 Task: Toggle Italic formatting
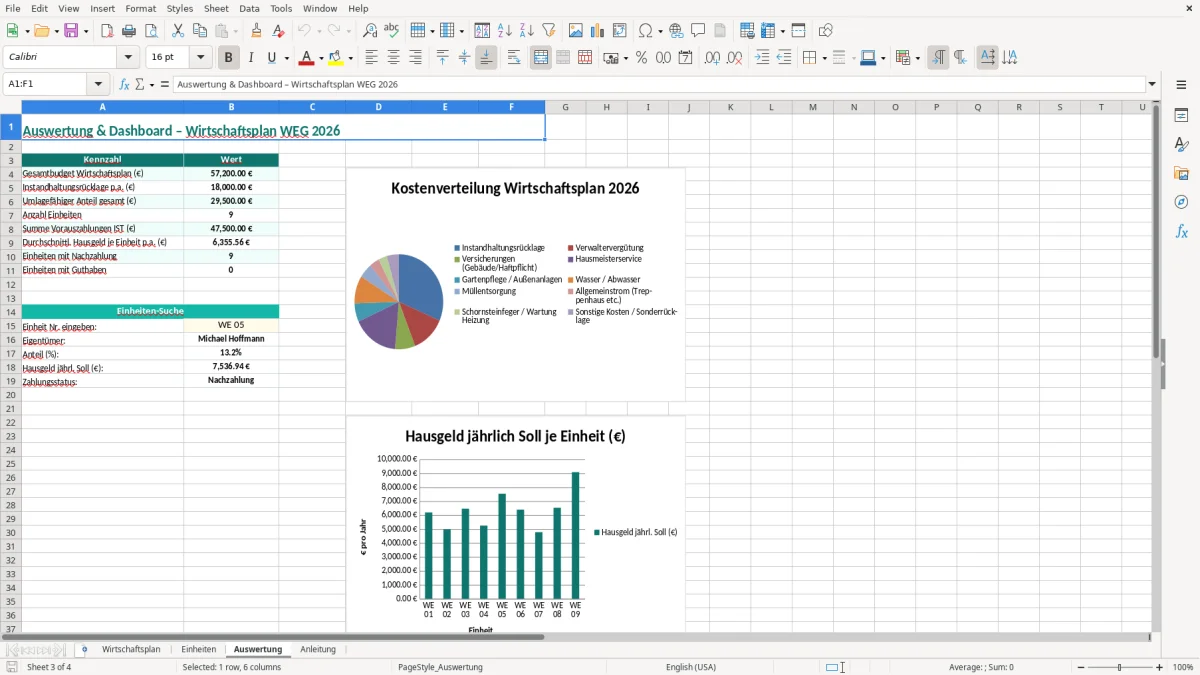(251, 58)
